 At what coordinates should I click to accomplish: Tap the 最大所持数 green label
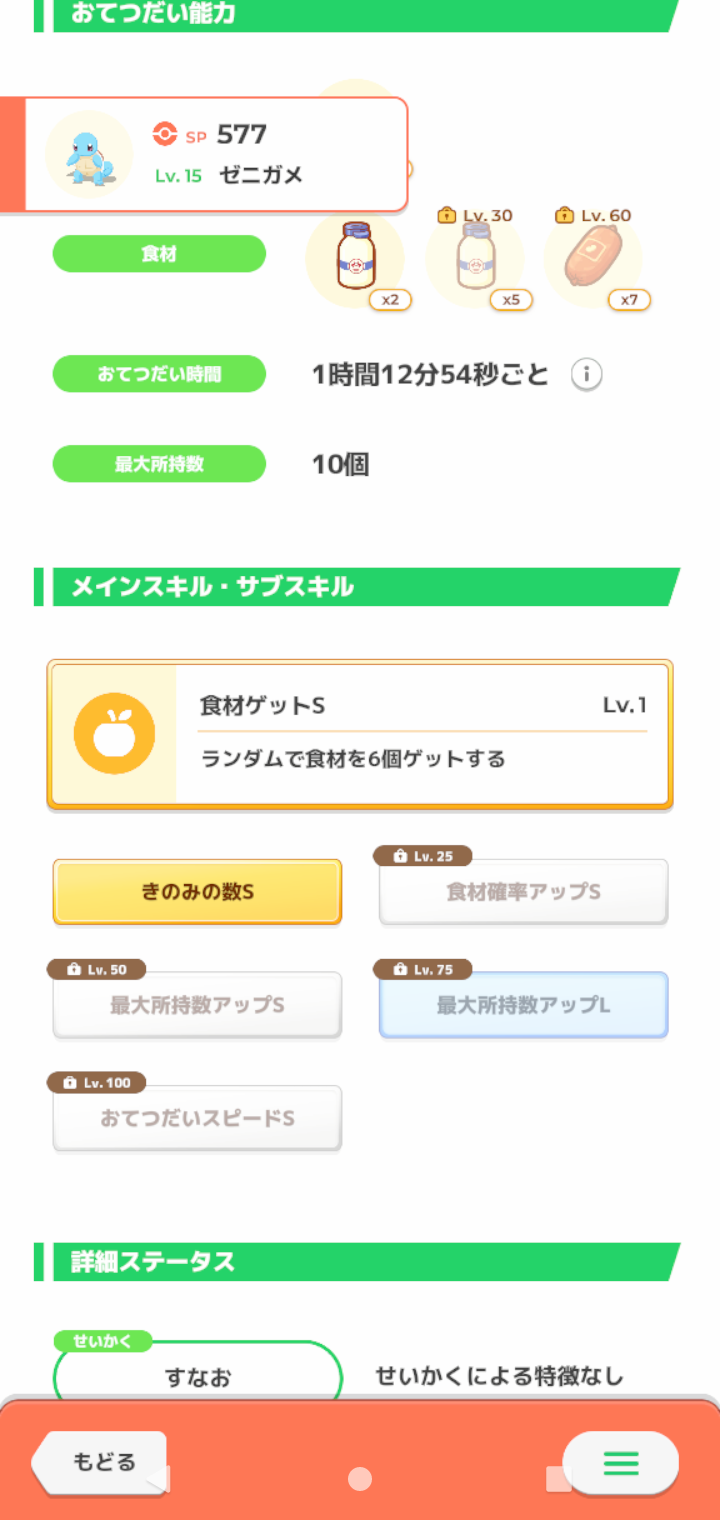coord(159,464)
